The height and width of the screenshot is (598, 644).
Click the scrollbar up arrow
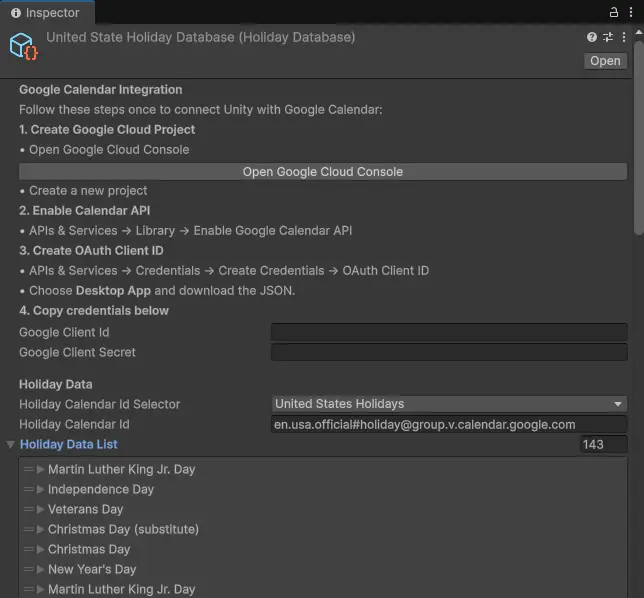pos(639,32)
